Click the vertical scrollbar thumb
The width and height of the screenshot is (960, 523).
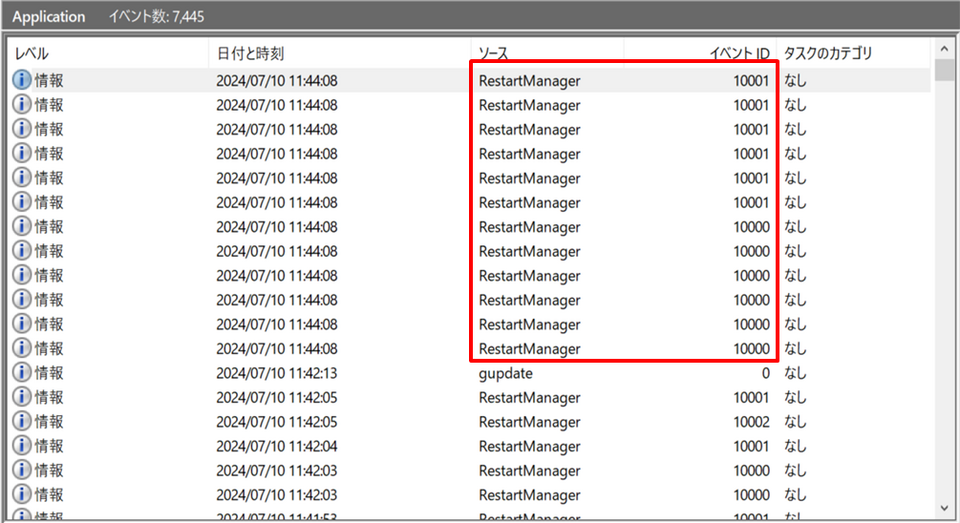click(943, 70)
